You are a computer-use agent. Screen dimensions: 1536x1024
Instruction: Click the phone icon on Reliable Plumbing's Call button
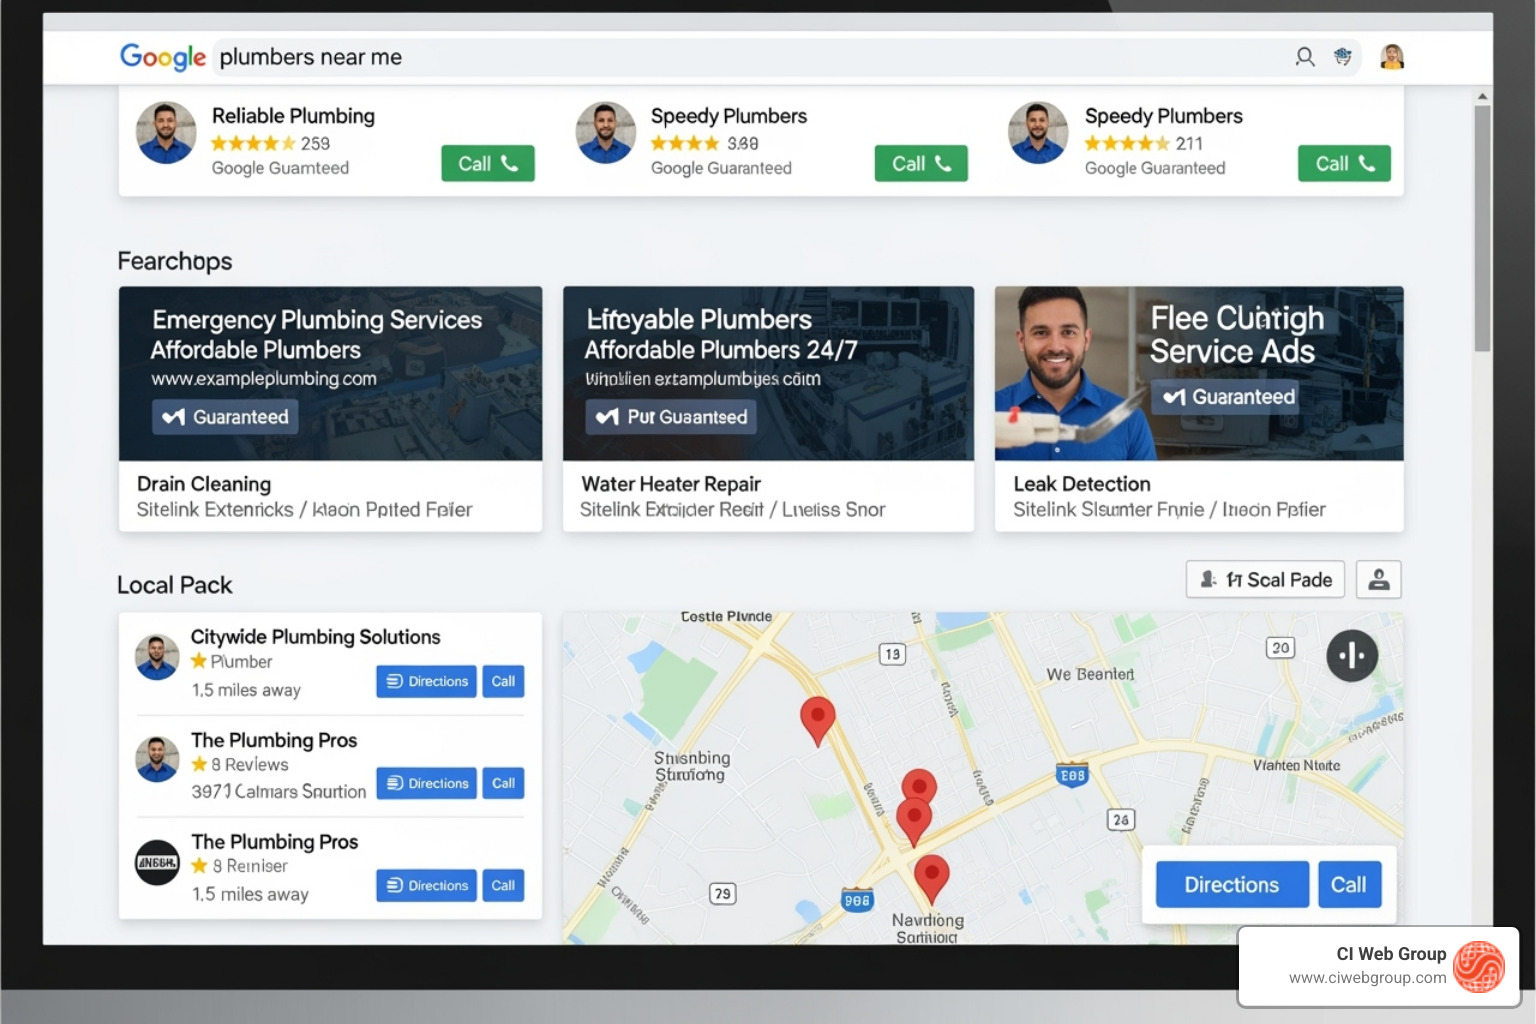point(510,163)
